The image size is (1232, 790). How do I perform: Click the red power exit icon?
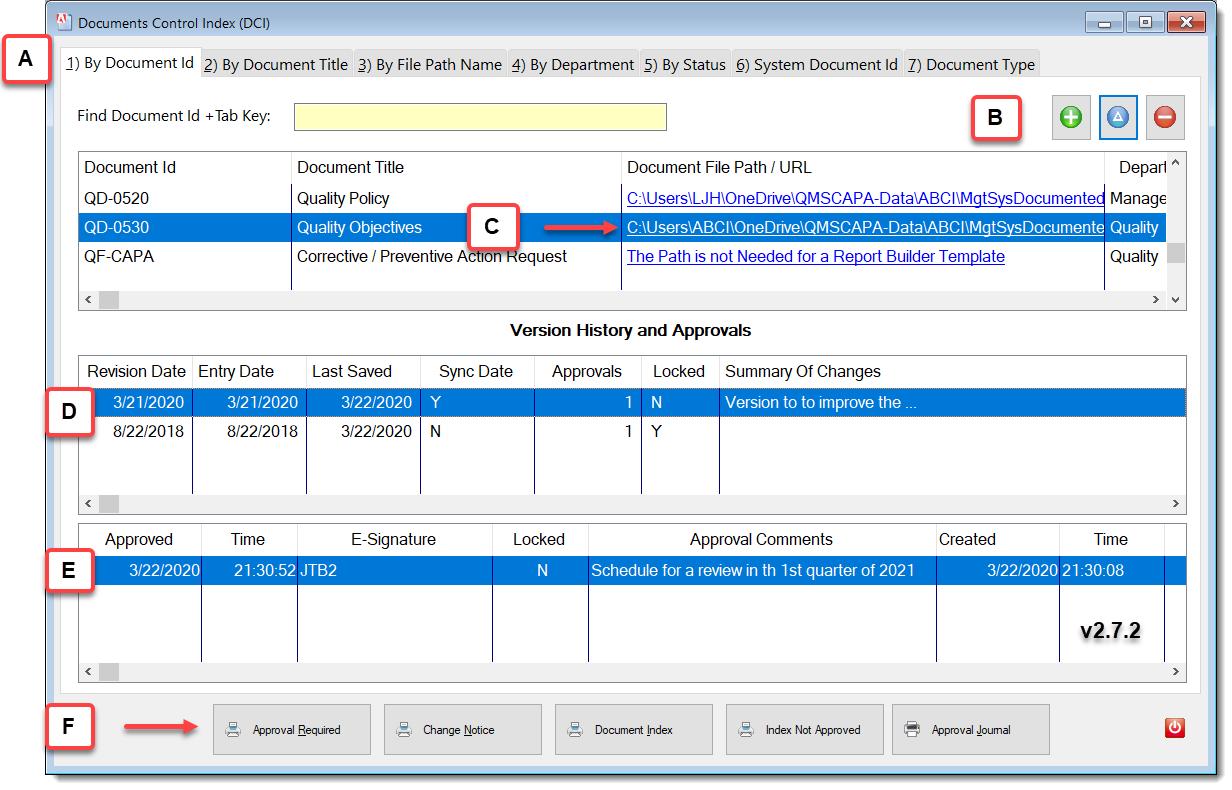(1175, 729)
